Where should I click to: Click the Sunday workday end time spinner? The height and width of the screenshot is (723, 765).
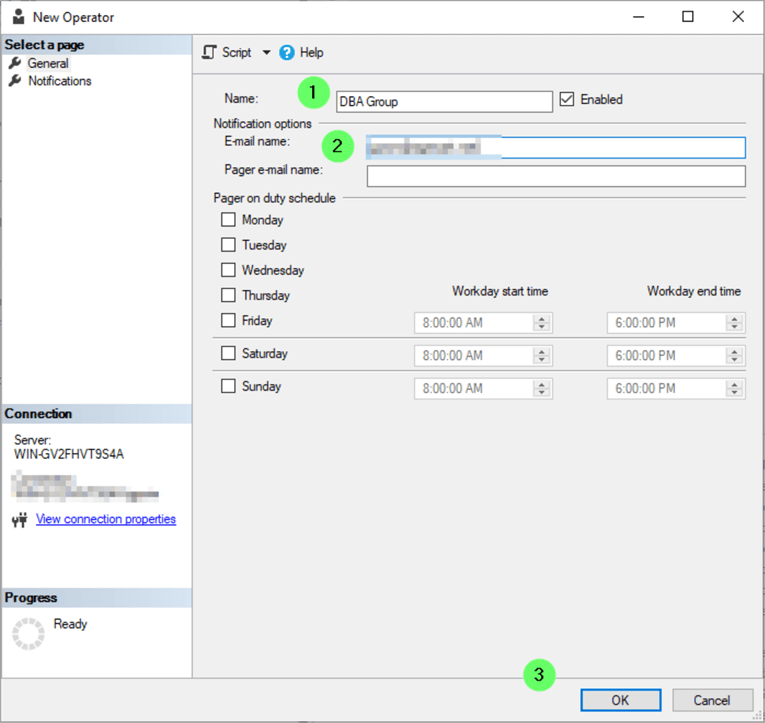click(x=735, y=388)
